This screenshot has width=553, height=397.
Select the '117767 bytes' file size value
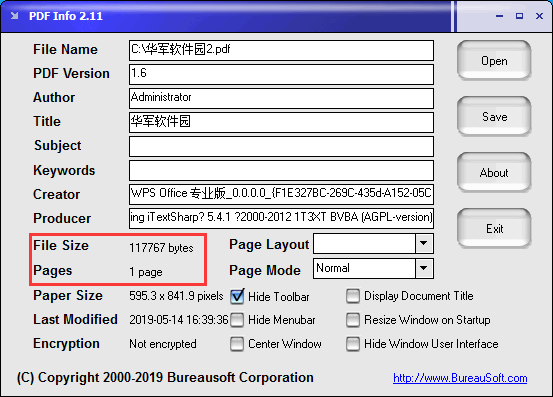(161, 248)
